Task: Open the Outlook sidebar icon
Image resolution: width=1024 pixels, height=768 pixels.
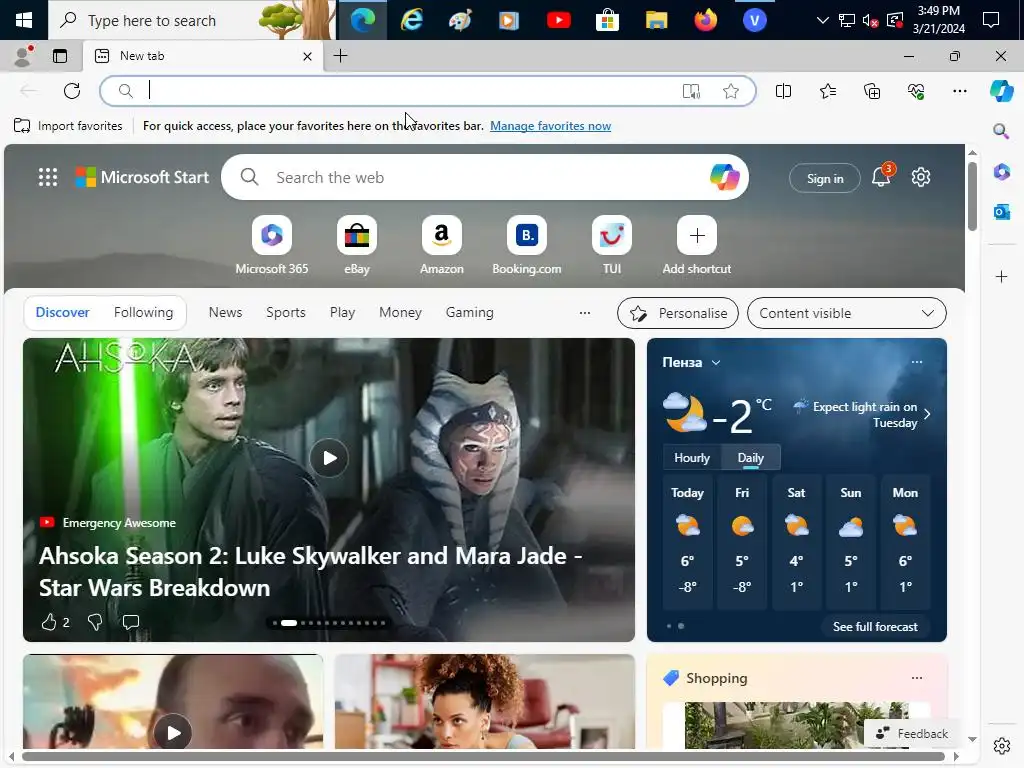Action: [x=1001, y=212]
